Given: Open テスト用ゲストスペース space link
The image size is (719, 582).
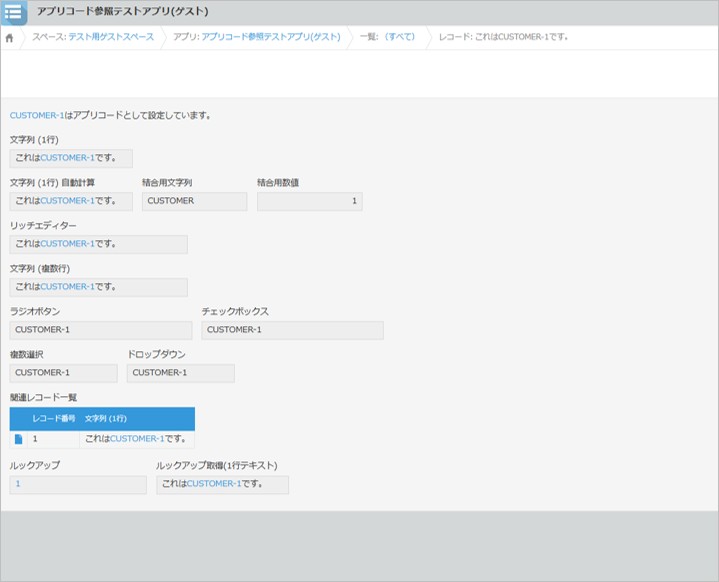Looking at the screenshot, I should [111, 37].
